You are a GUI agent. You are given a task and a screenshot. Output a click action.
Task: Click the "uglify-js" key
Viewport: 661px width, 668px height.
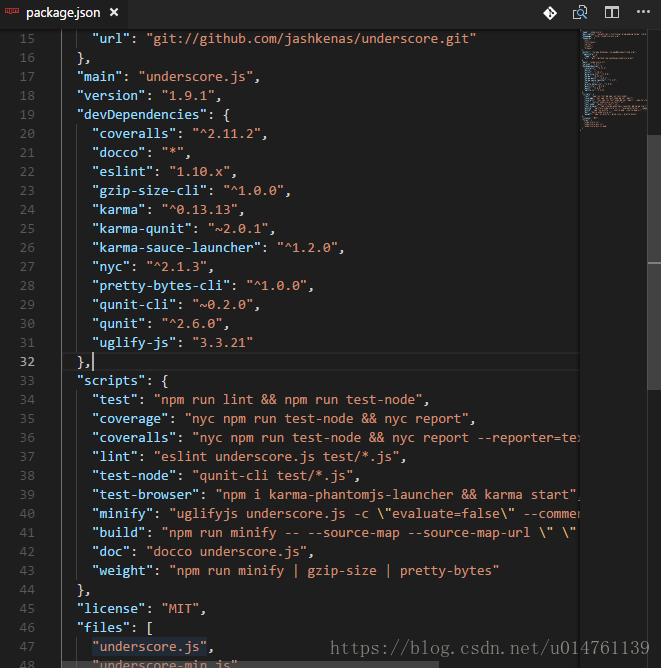134,343
